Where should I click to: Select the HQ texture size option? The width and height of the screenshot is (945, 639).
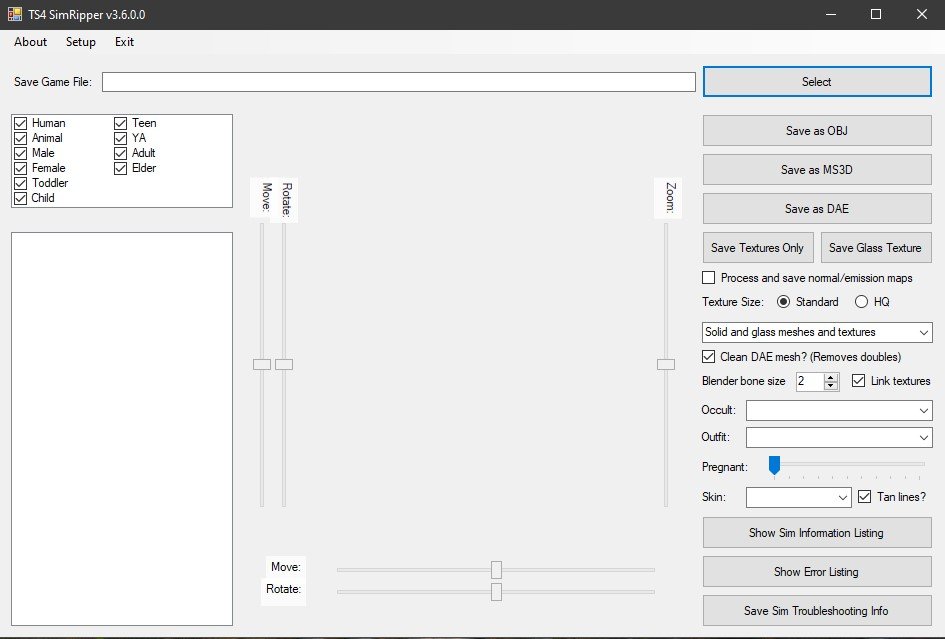tap(861, 302)
